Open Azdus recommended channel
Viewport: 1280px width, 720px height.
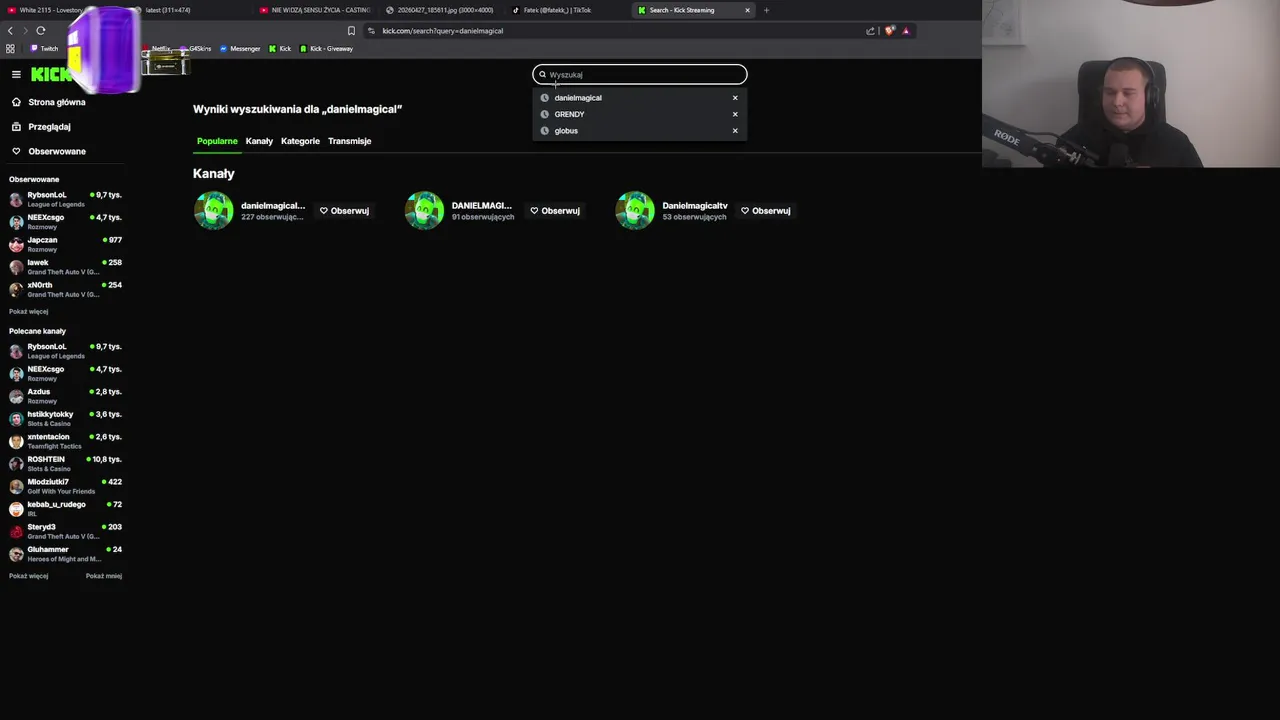coord(65,396)
